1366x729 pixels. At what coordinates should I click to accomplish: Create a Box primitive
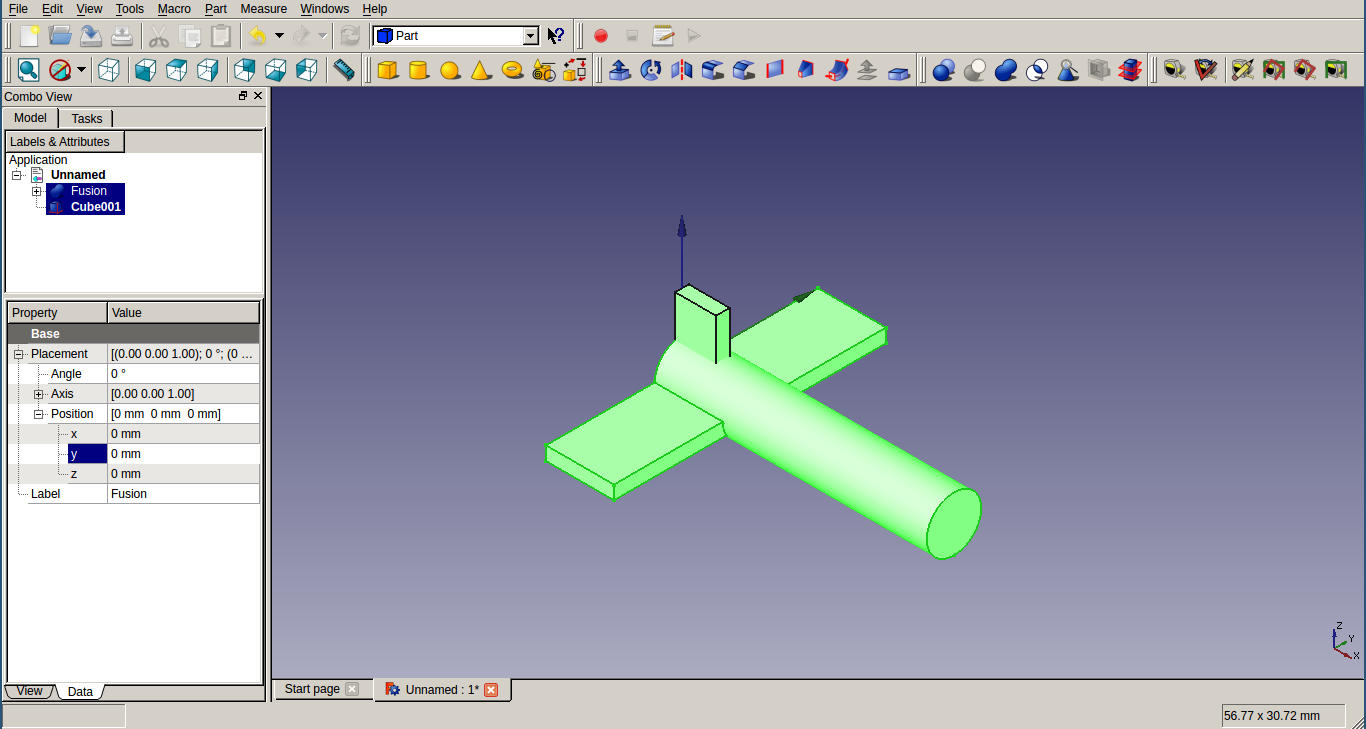tap(388, 70)
